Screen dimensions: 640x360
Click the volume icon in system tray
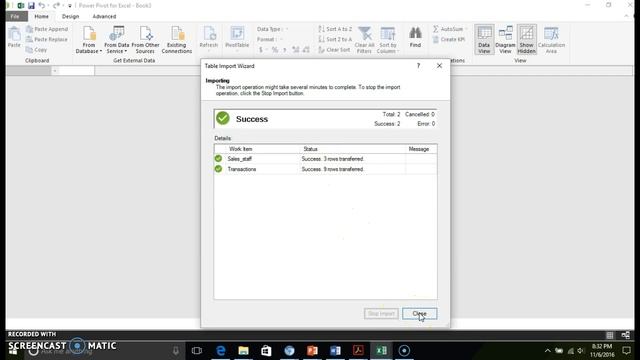[581, 351]
